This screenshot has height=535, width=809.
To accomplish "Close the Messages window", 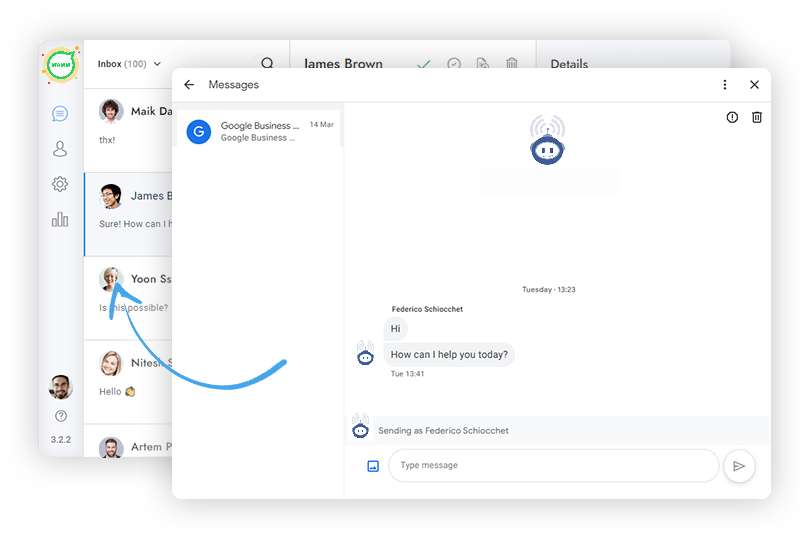I will (x=754, y=85).
